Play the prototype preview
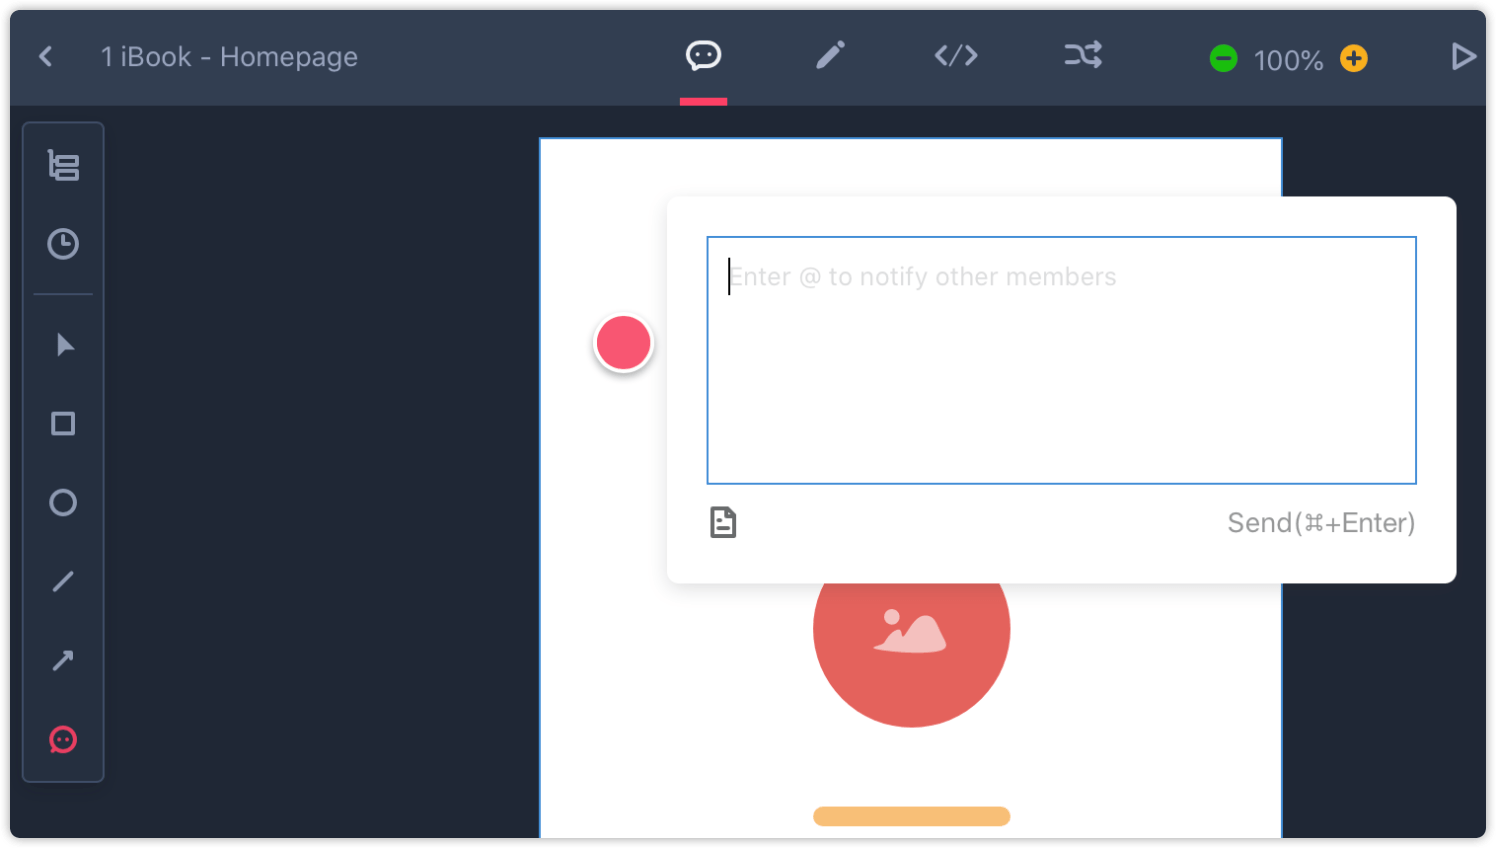The width and height of the screenshot is (1496, 848). [1463, 57]
